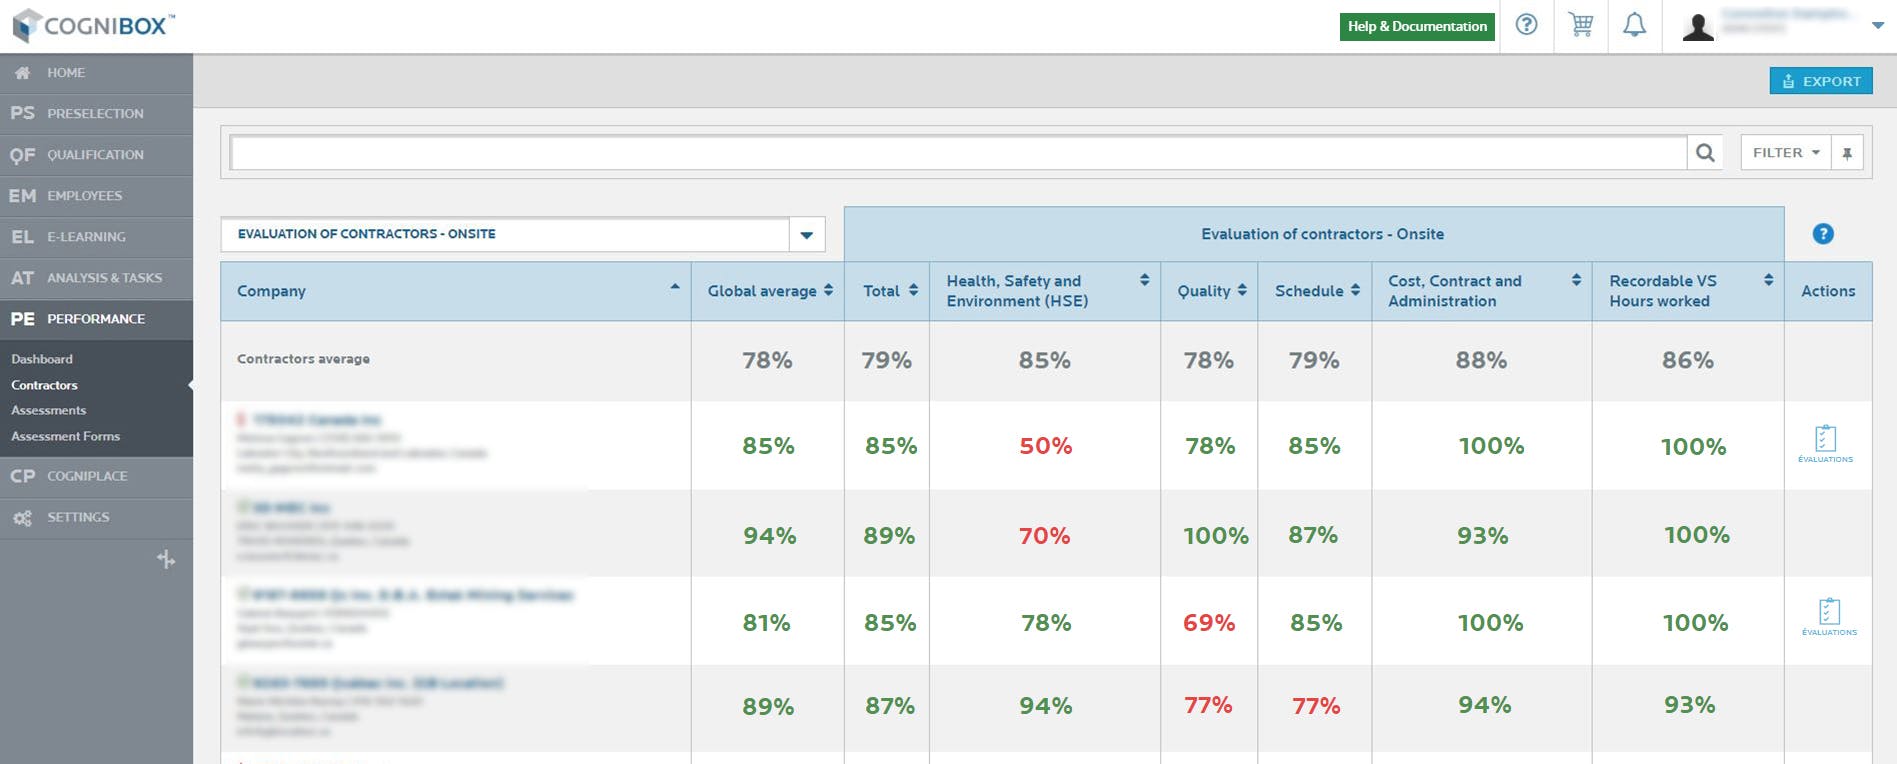This screenshot has width=1897, height=764.
Task: Click the 81% Global average score
Action: click(767, 623)
